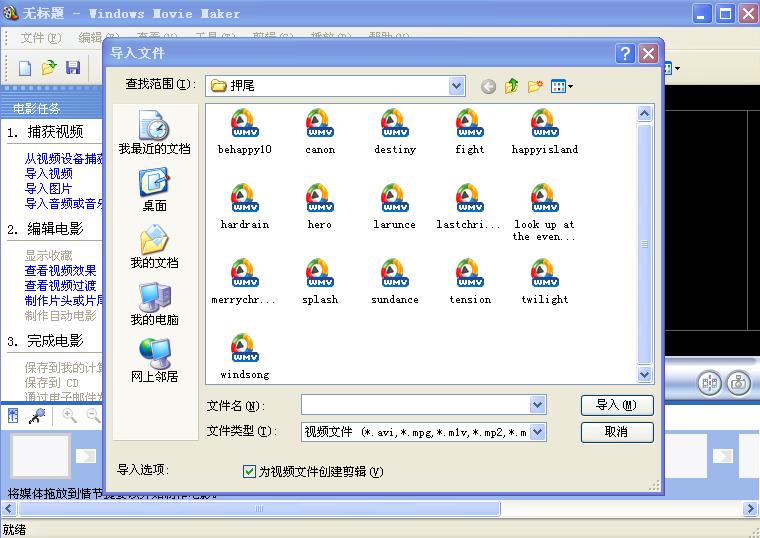Select the sundance WMV file

tap(395, 282)
